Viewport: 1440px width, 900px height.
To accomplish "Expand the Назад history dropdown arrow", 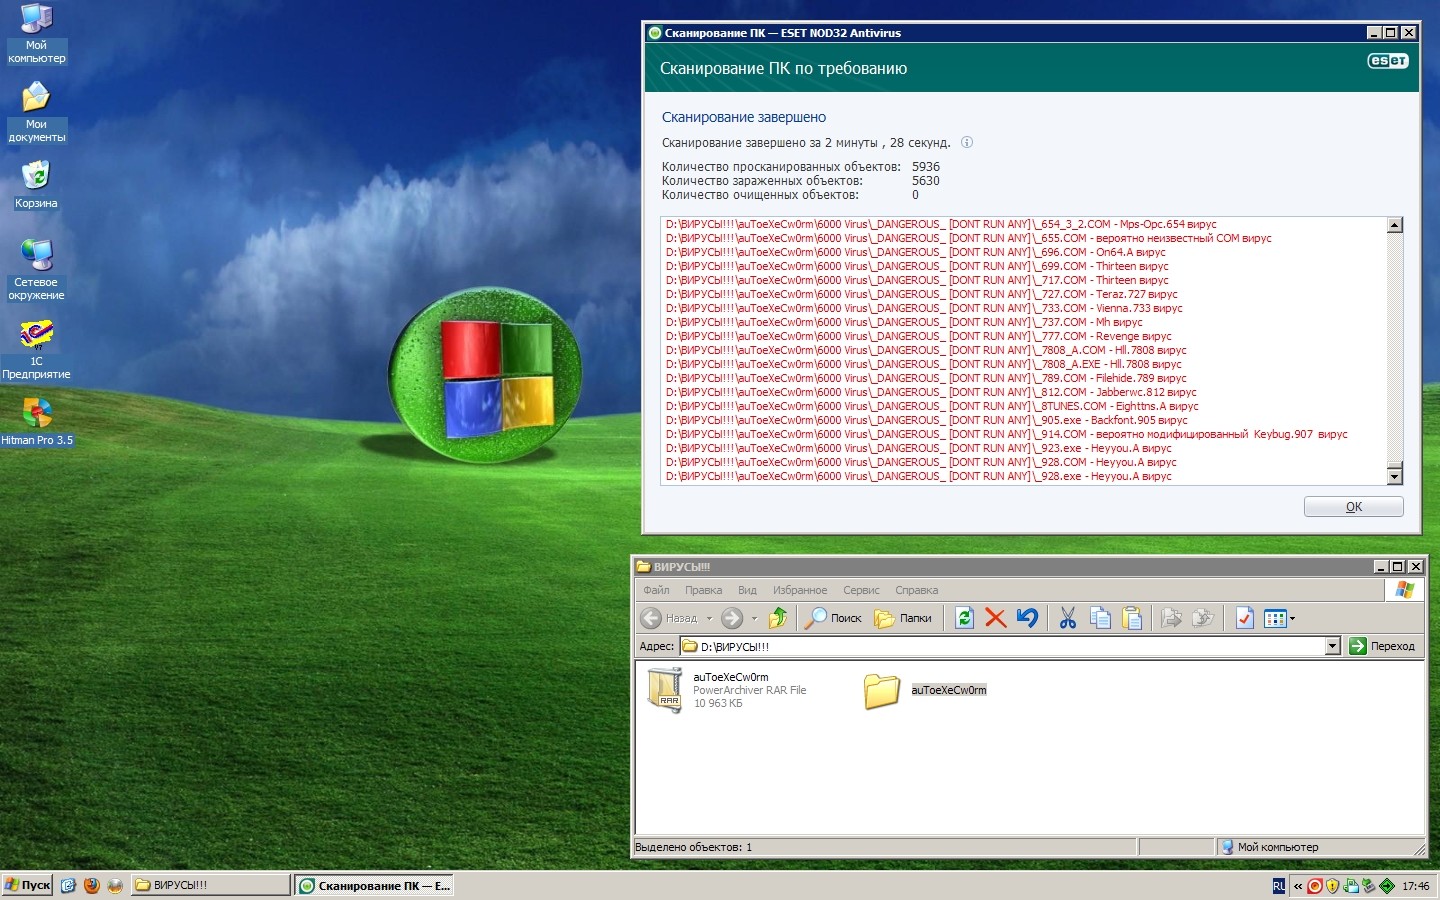I will coord(709,618).
